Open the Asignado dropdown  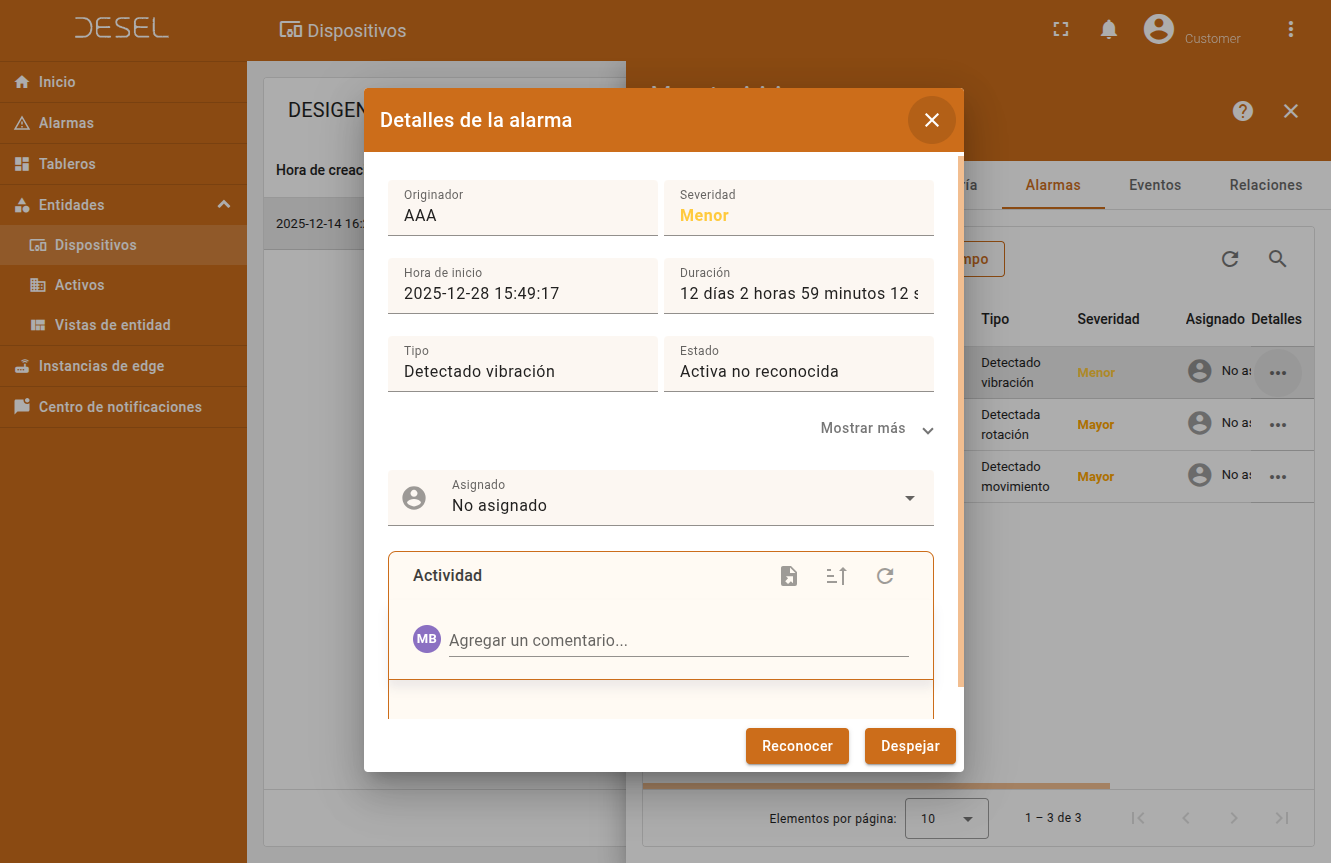point(909,498)
